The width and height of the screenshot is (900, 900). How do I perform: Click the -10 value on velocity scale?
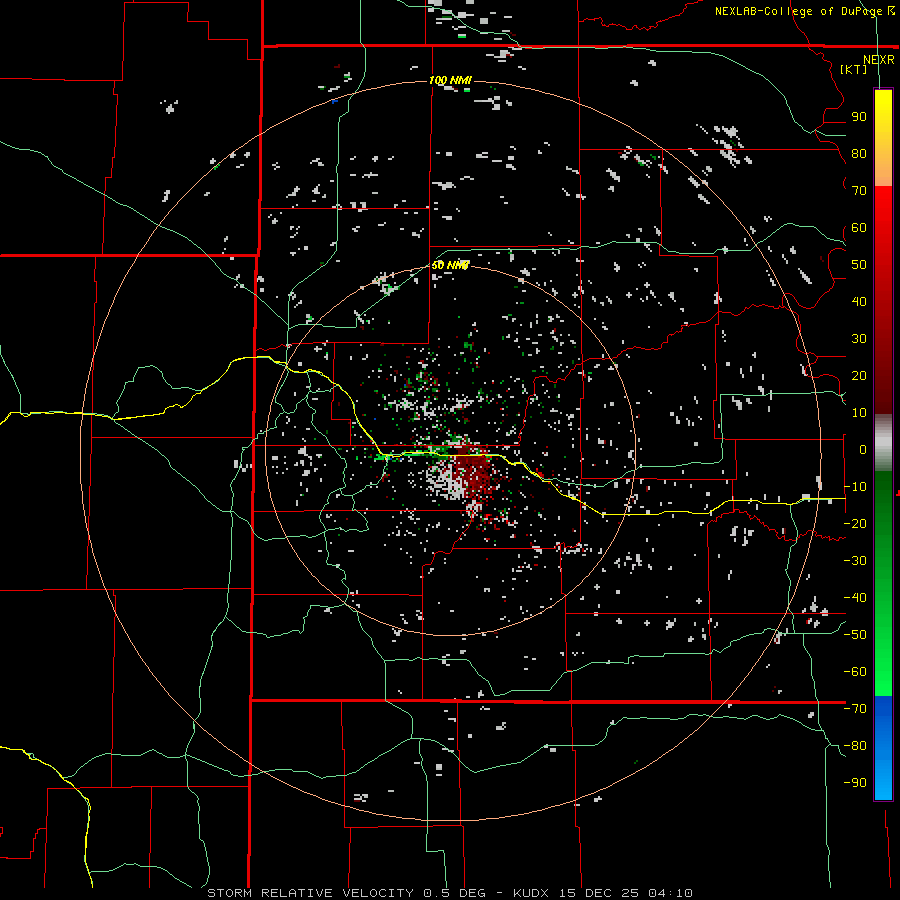855,487
